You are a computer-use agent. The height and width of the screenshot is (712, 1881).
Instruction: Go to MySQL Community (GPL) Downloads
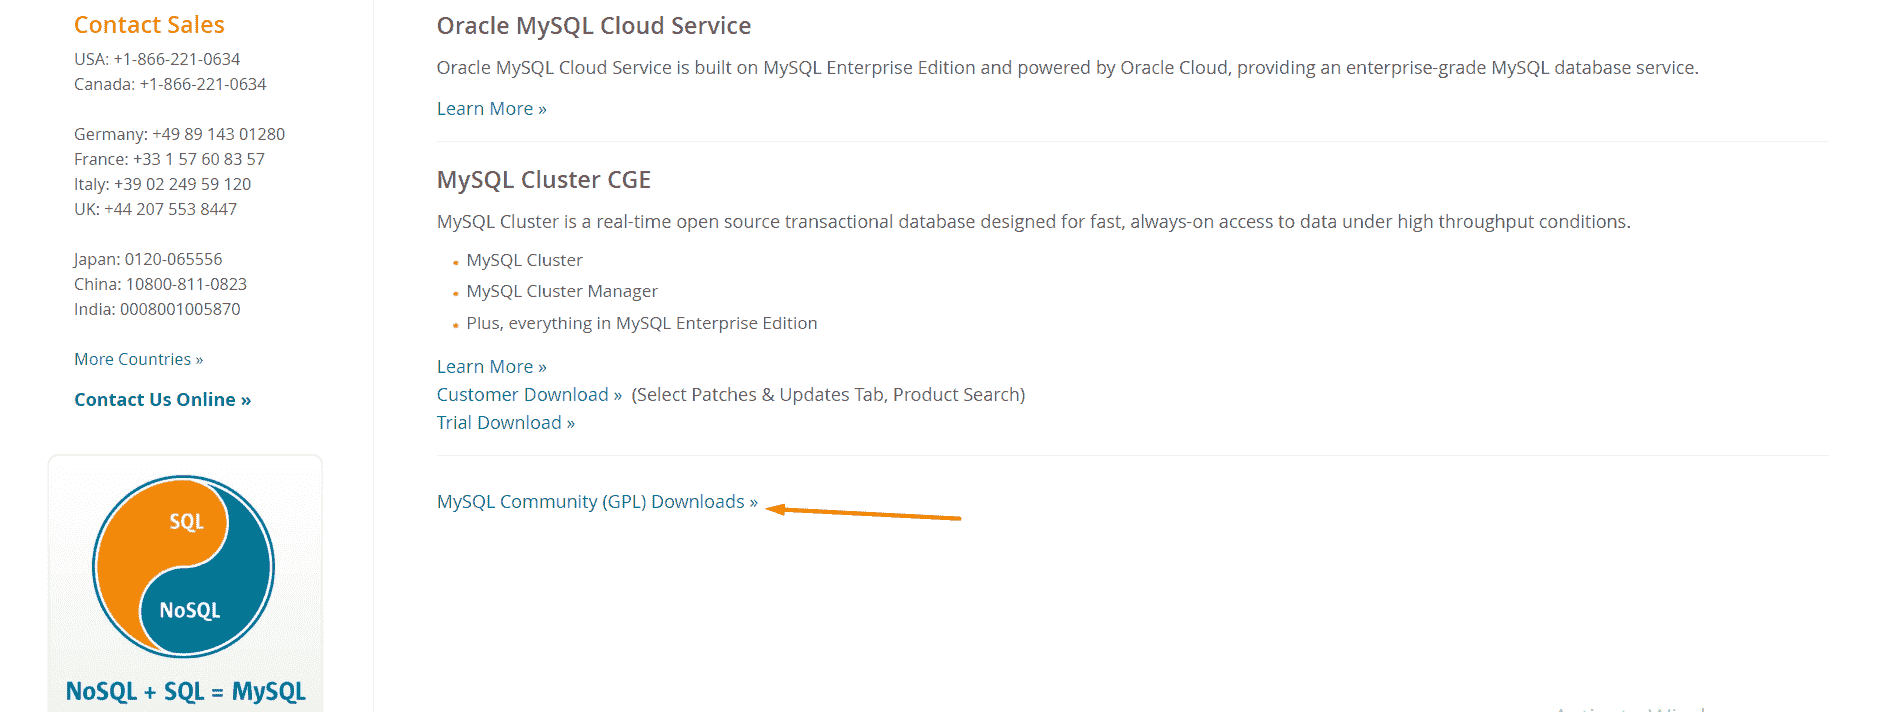coord(597,502)
